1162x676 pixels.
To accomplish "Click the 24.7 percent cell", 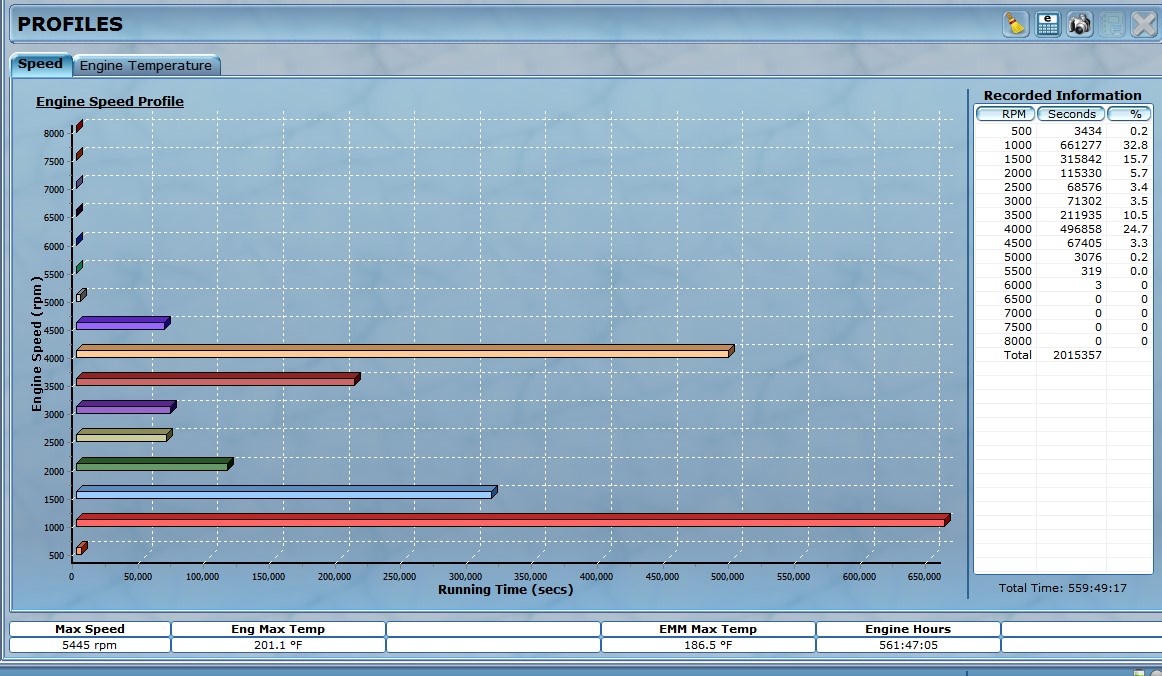I will pos(1135,230).
